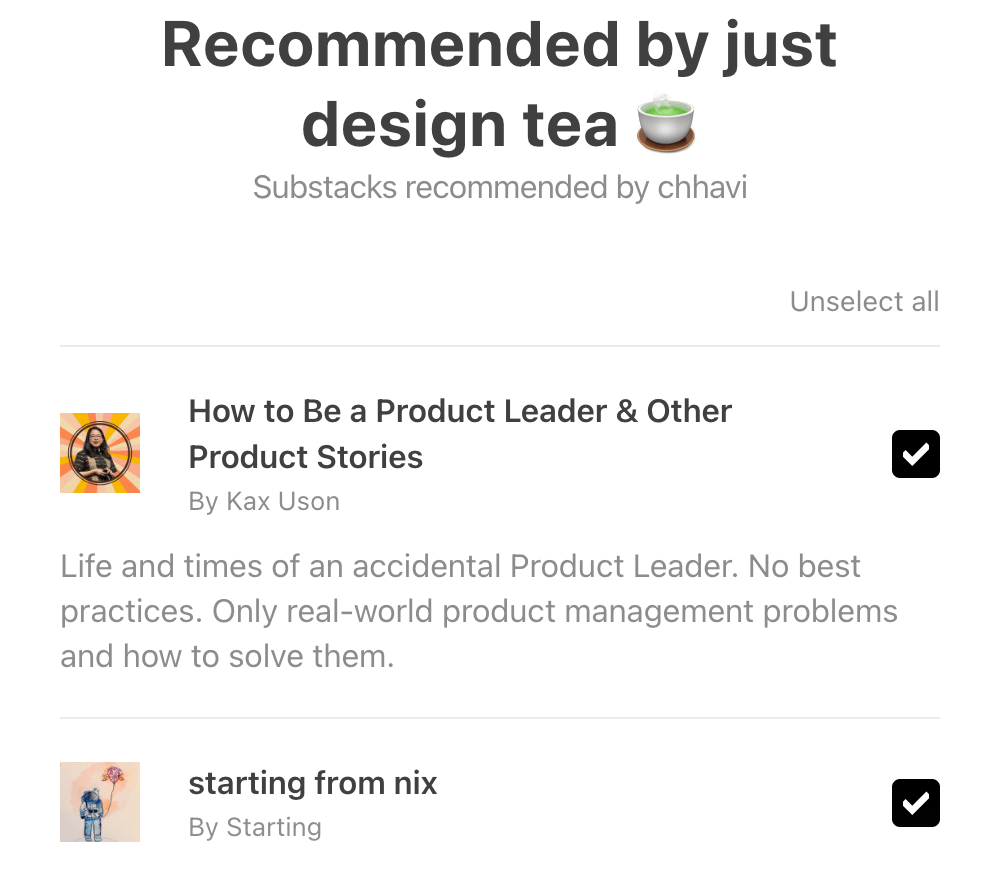
Task: Click the By Starting byline
Action: 255,827
